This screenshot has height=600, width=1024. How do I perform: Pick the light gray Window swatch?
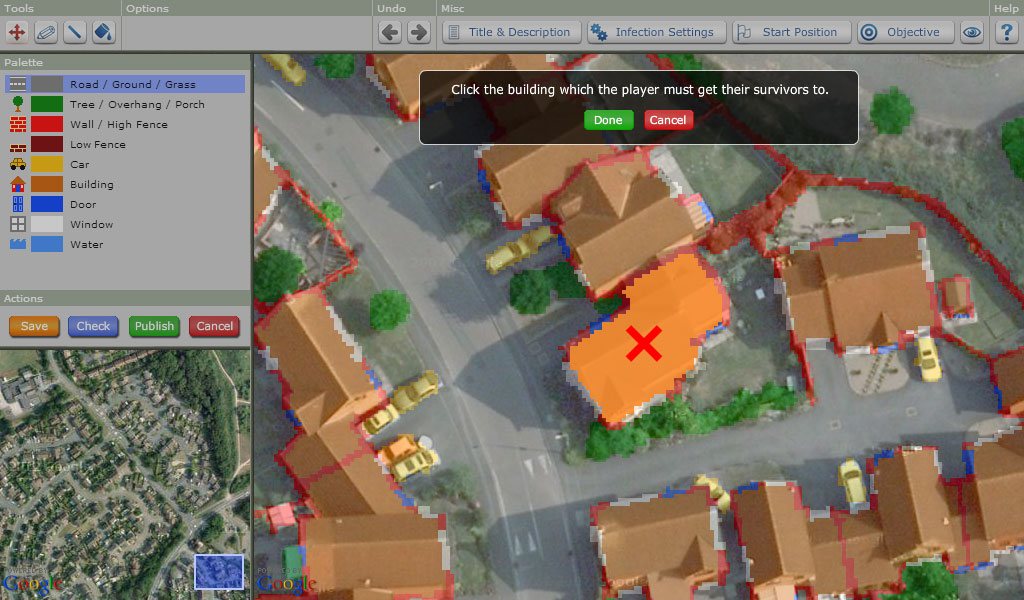pos(47,224)
